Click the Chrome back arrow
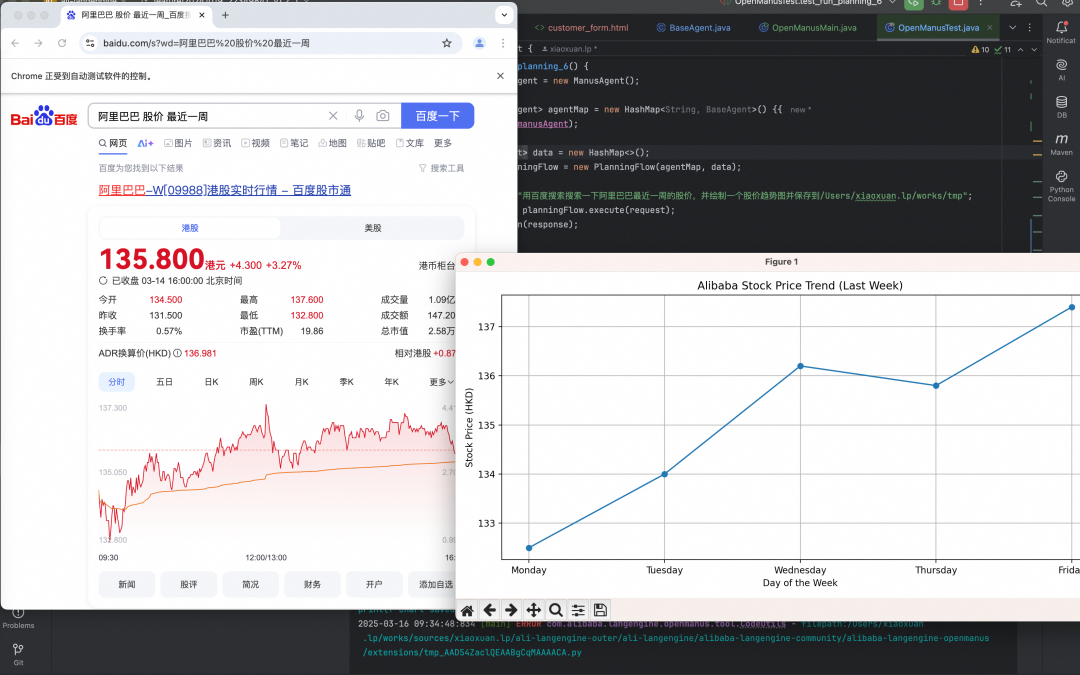The width and height of the screenshot is (1080, 675). [x=15, y=43]
